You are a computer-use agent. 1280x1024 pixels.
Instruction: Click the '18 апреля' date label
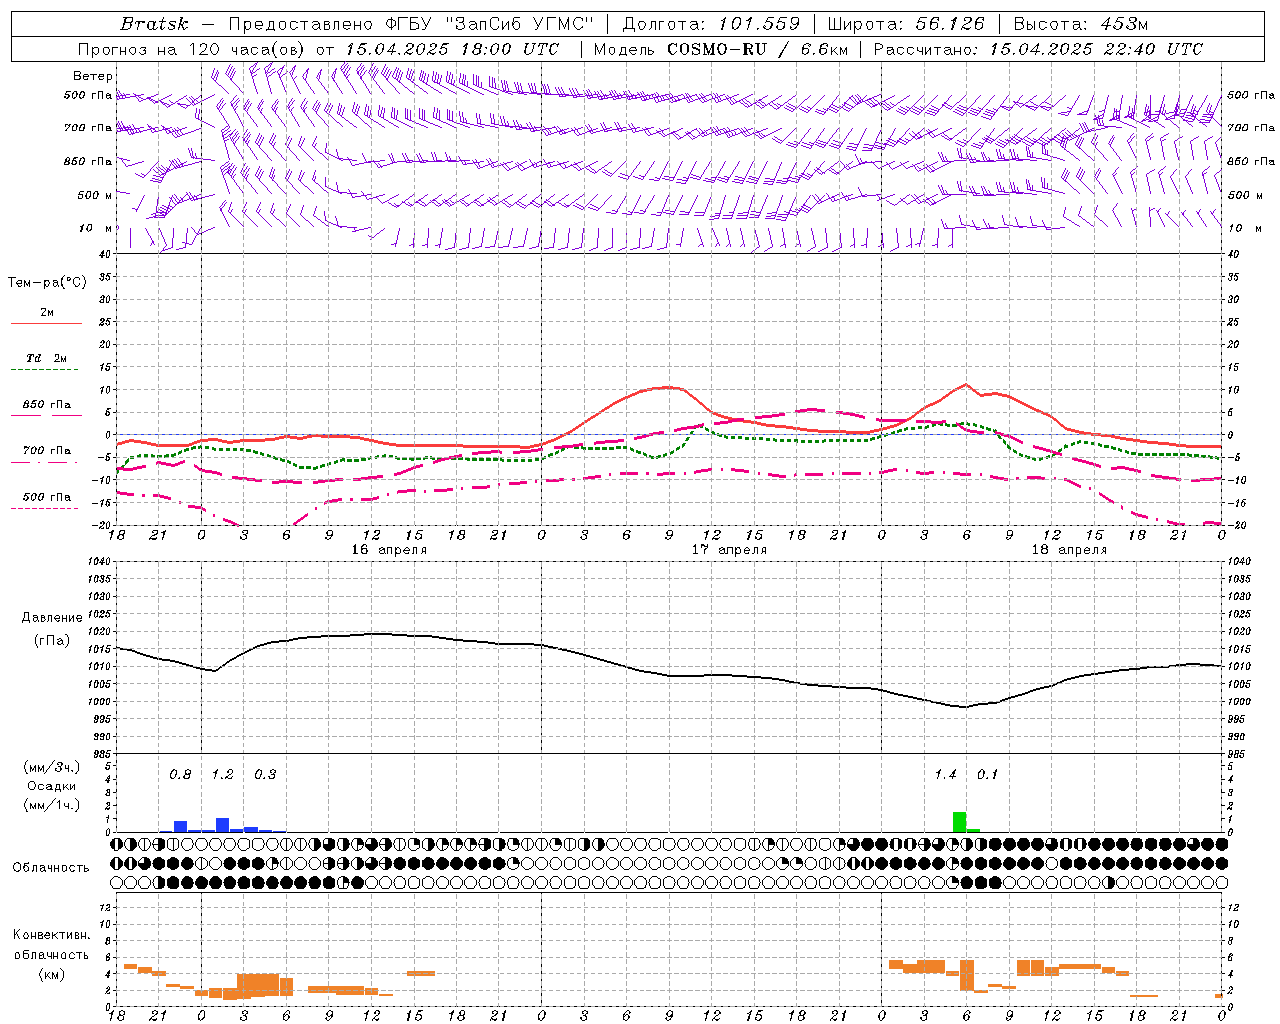pyautogui.click(x=1069, y=550)
